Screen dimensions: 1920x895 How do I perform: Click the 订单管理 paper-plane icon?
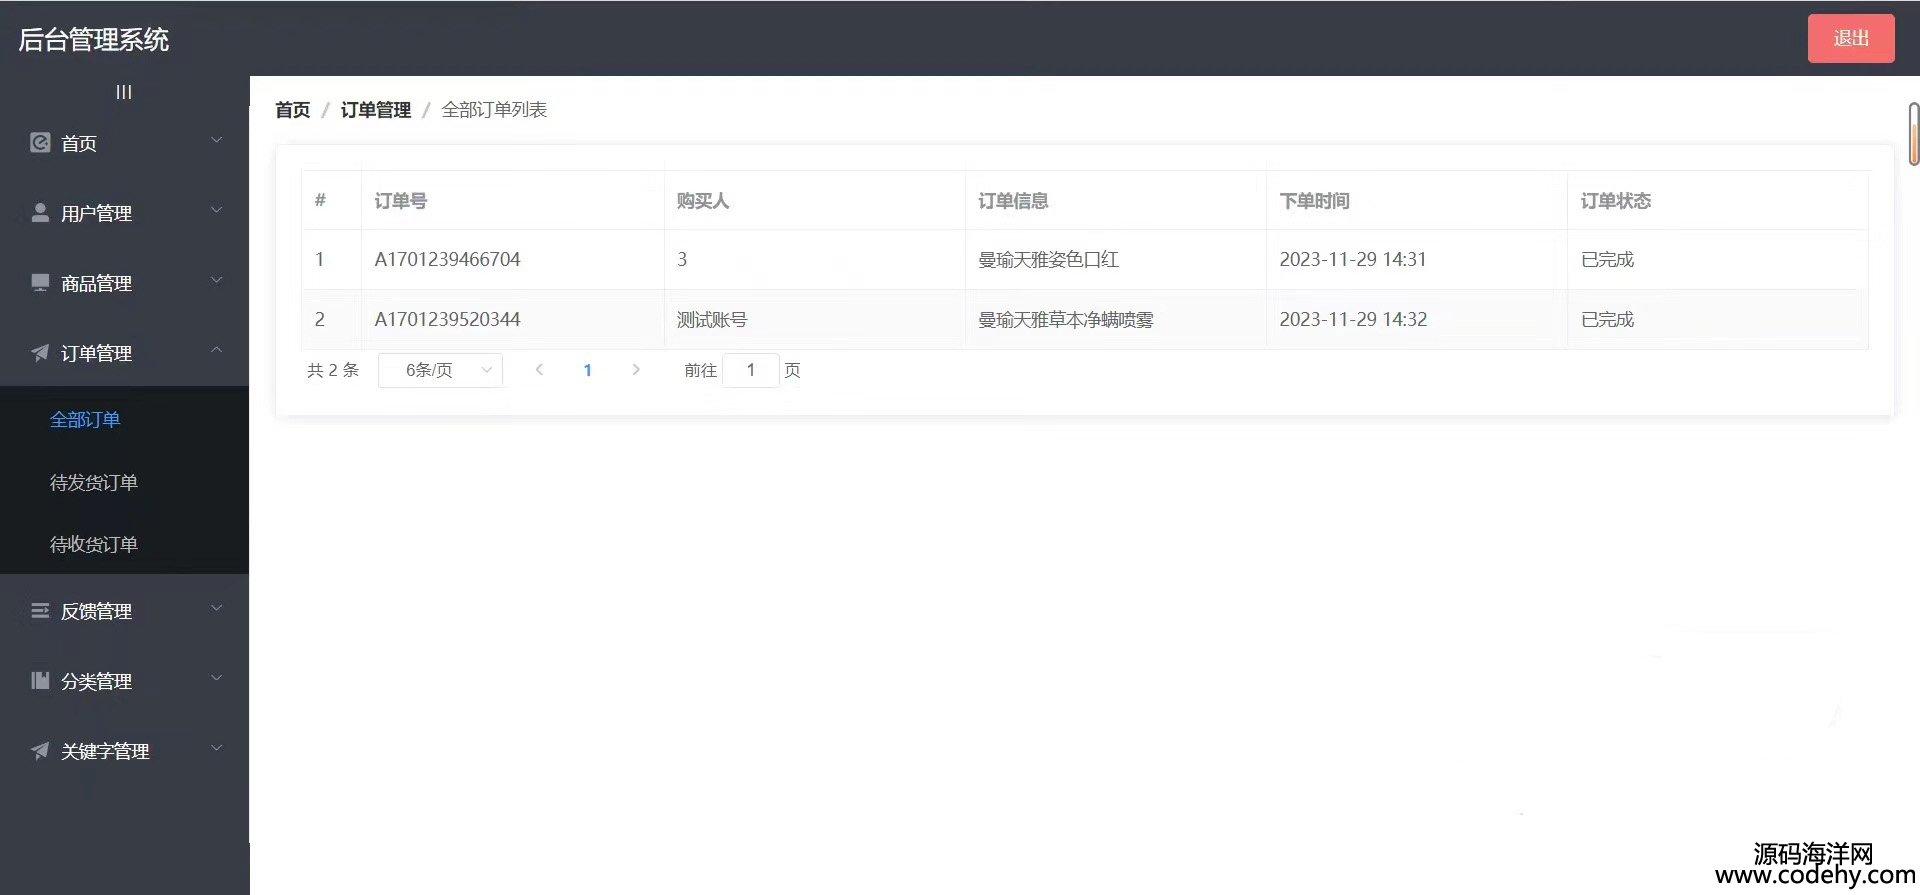tap(40, 353)
